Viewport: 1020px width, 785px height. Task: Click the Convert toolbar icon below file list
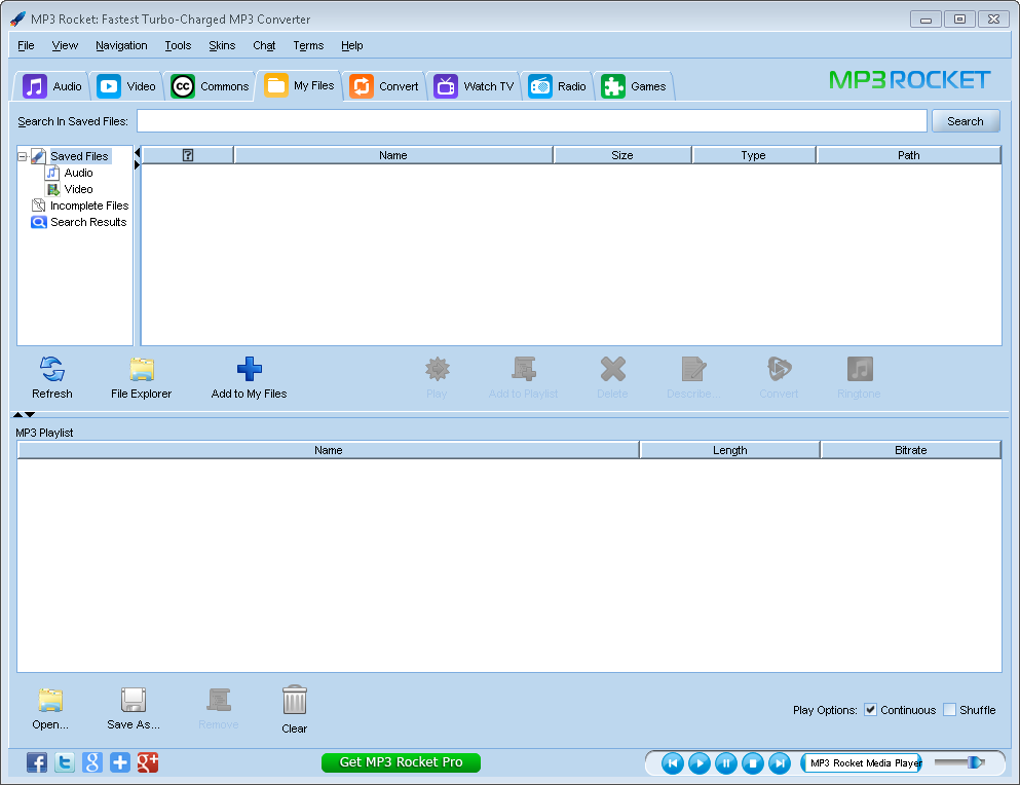[779, 369]
